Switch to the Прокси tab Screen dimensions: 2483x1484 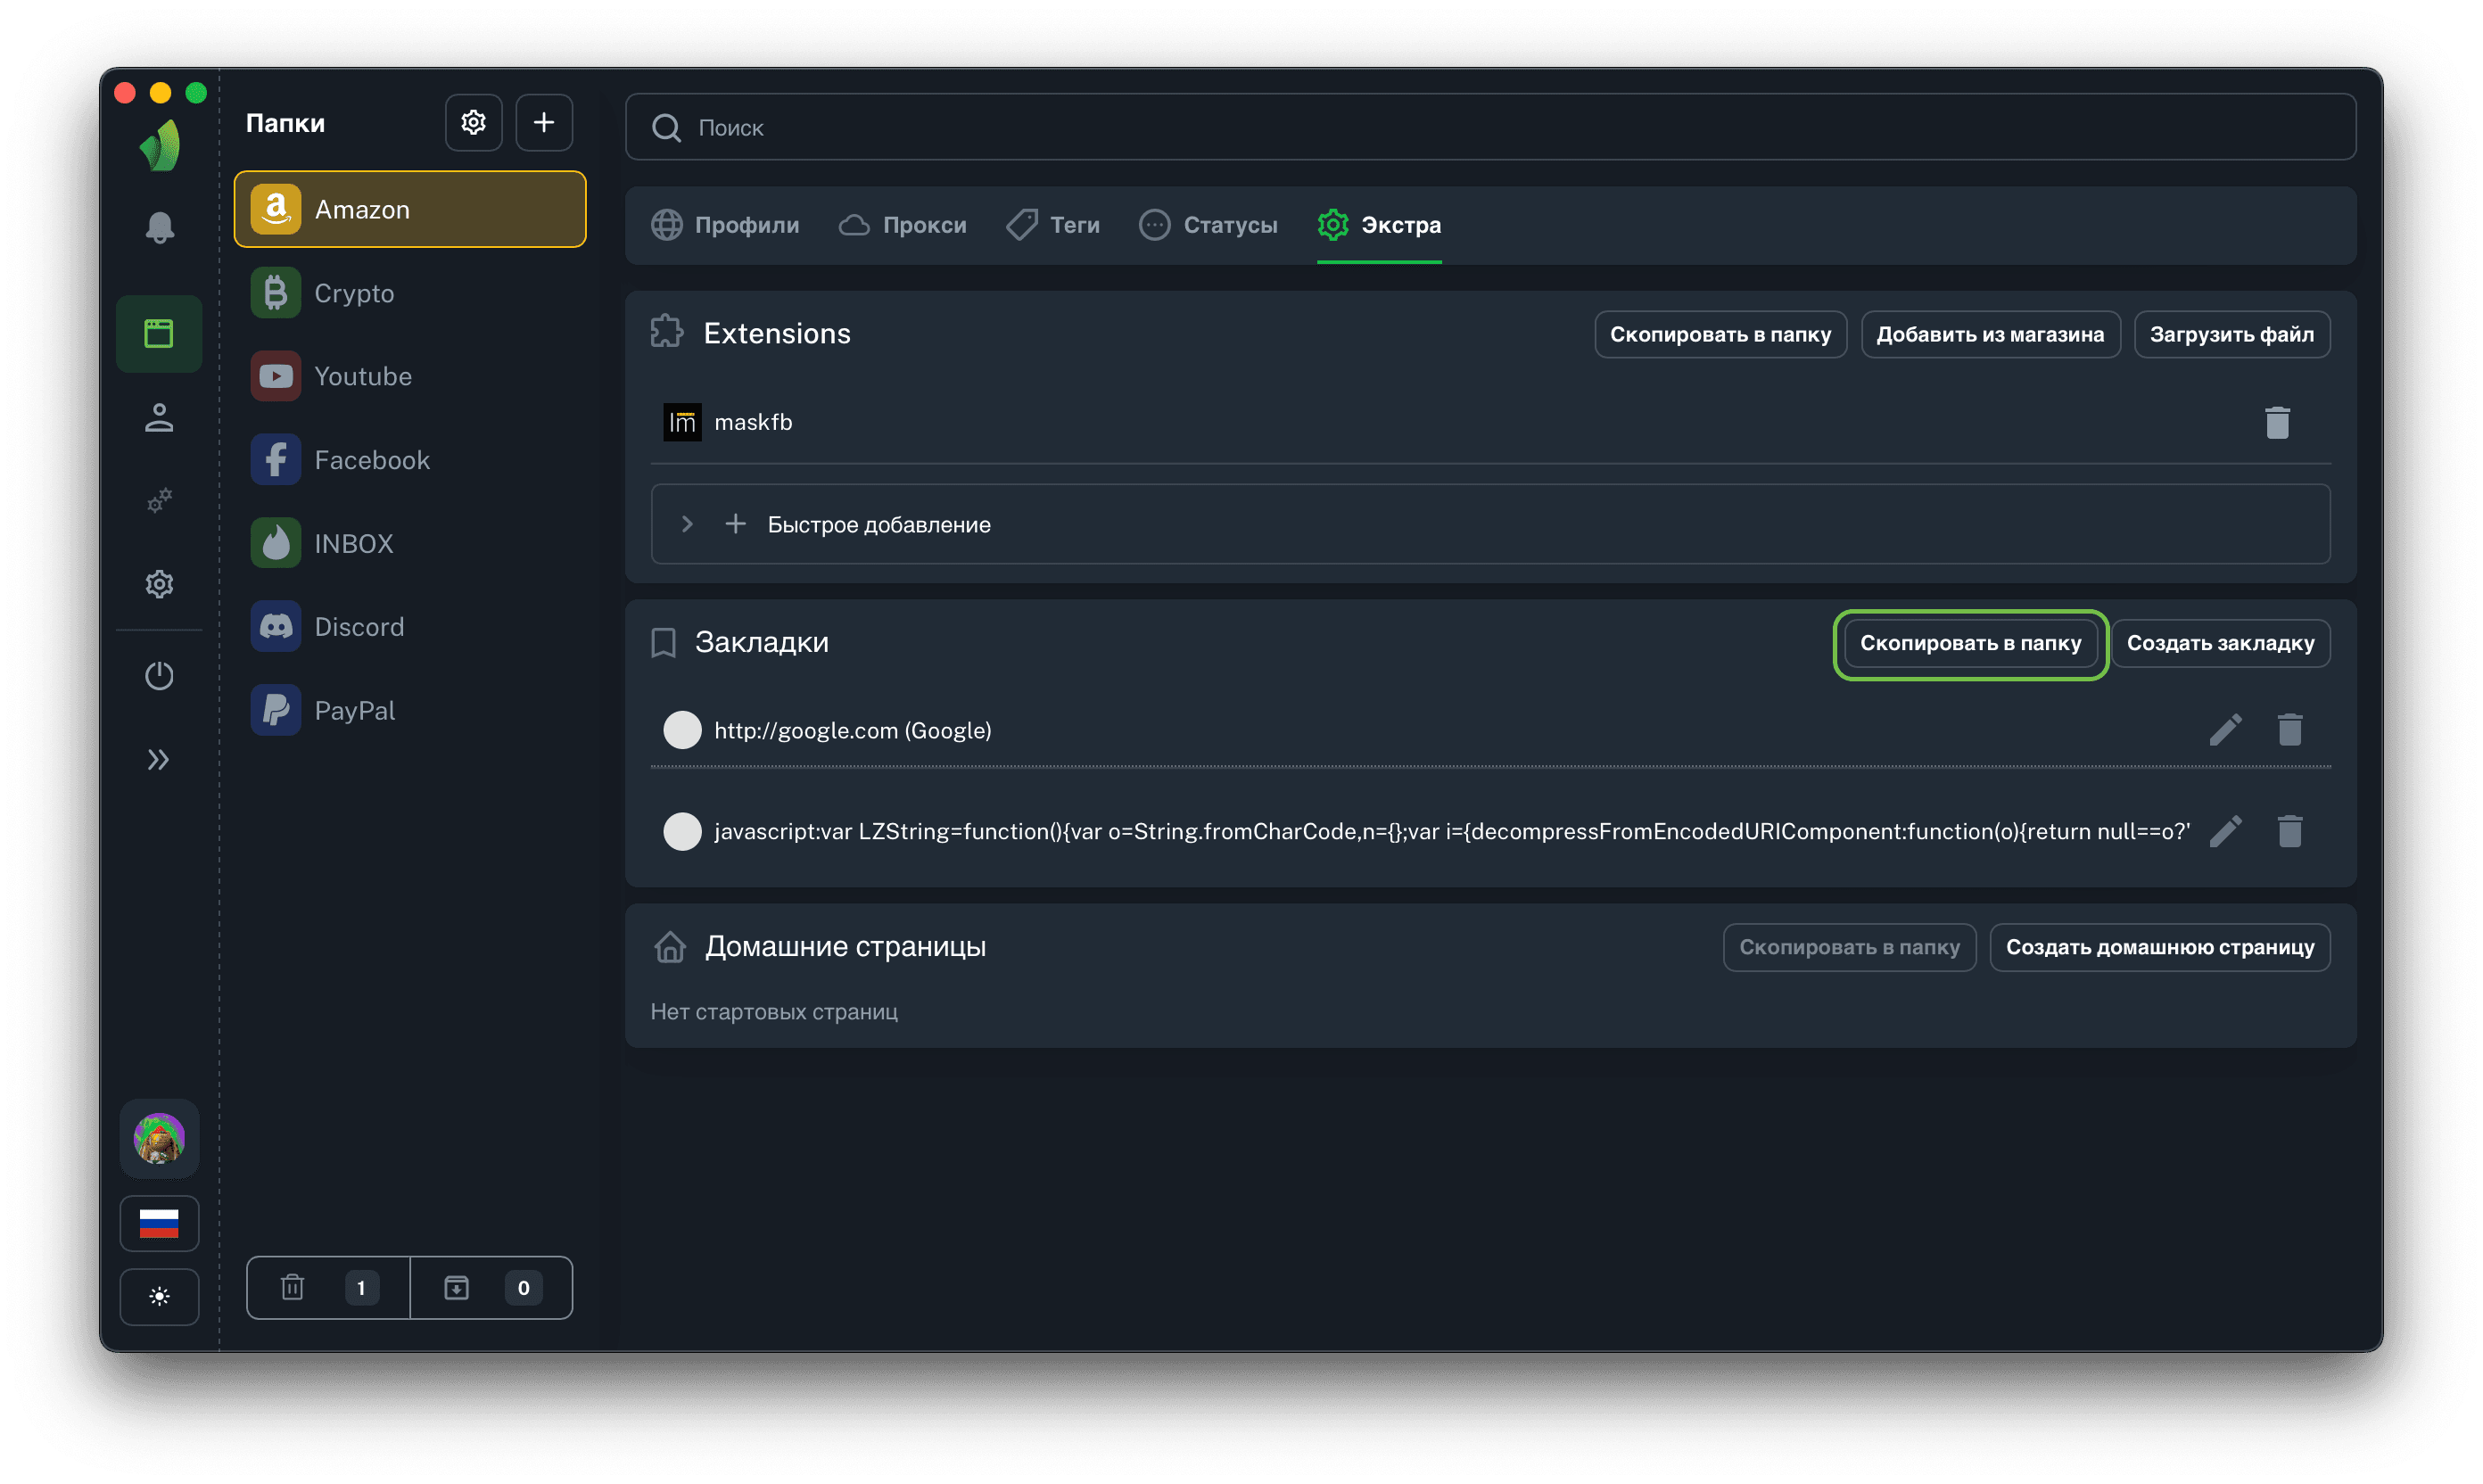(903, 225)
